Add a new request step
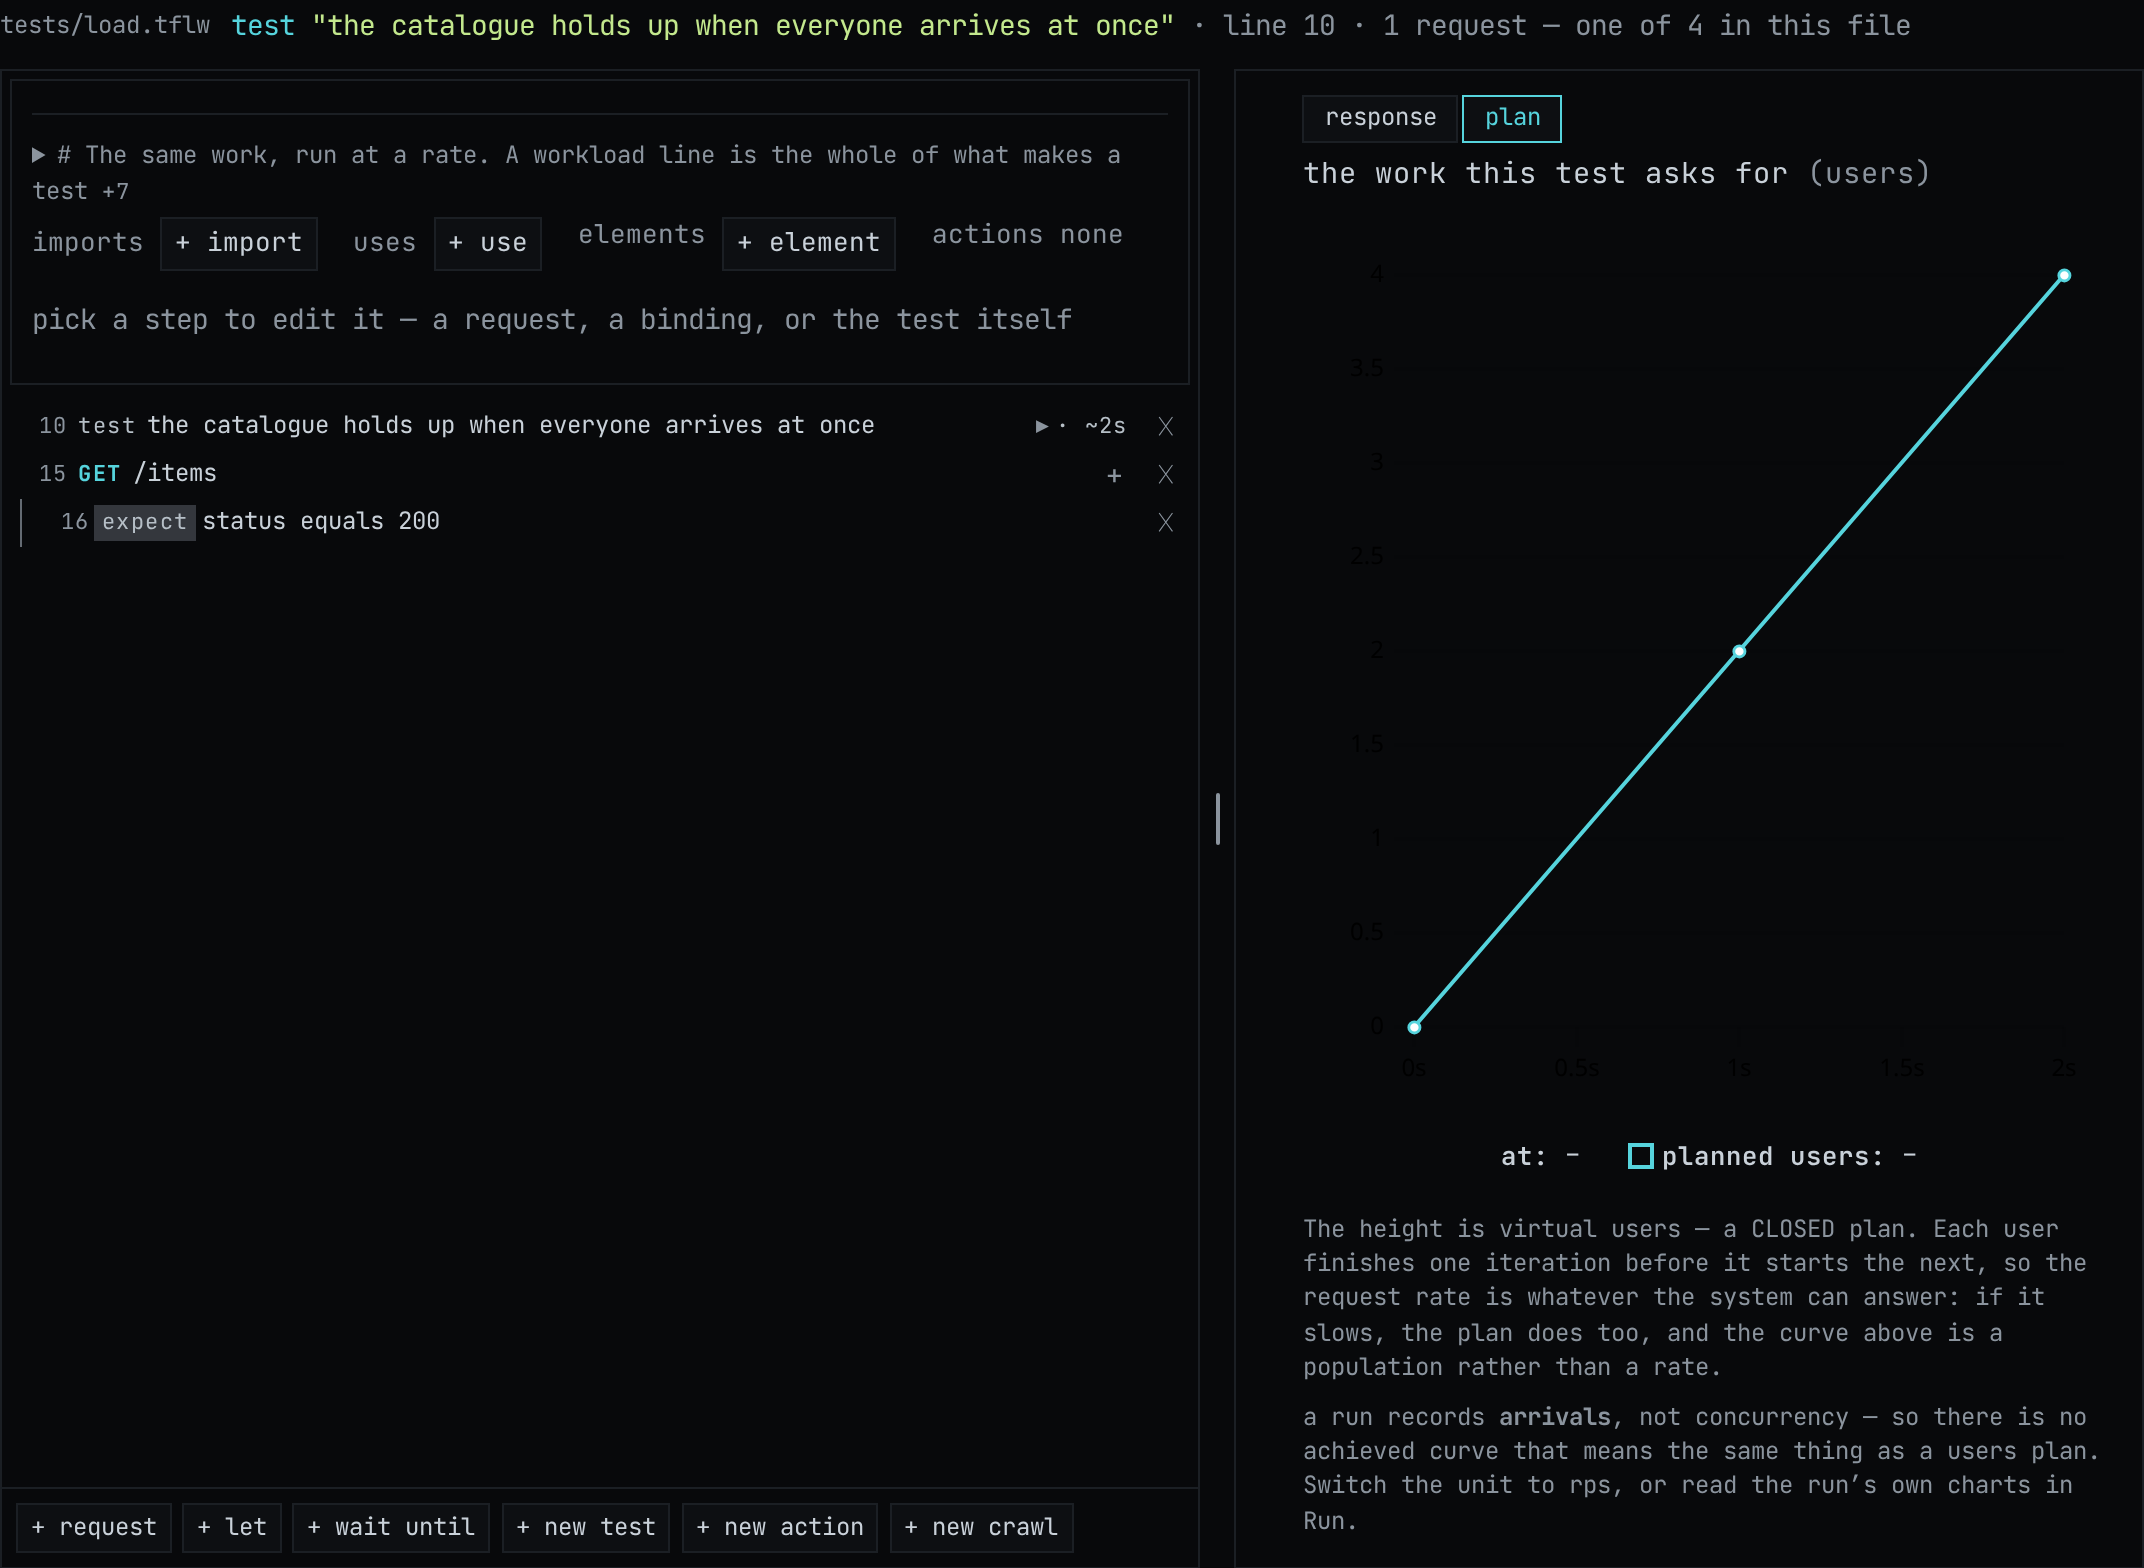2144x1568 pixels. [94, 1527]
